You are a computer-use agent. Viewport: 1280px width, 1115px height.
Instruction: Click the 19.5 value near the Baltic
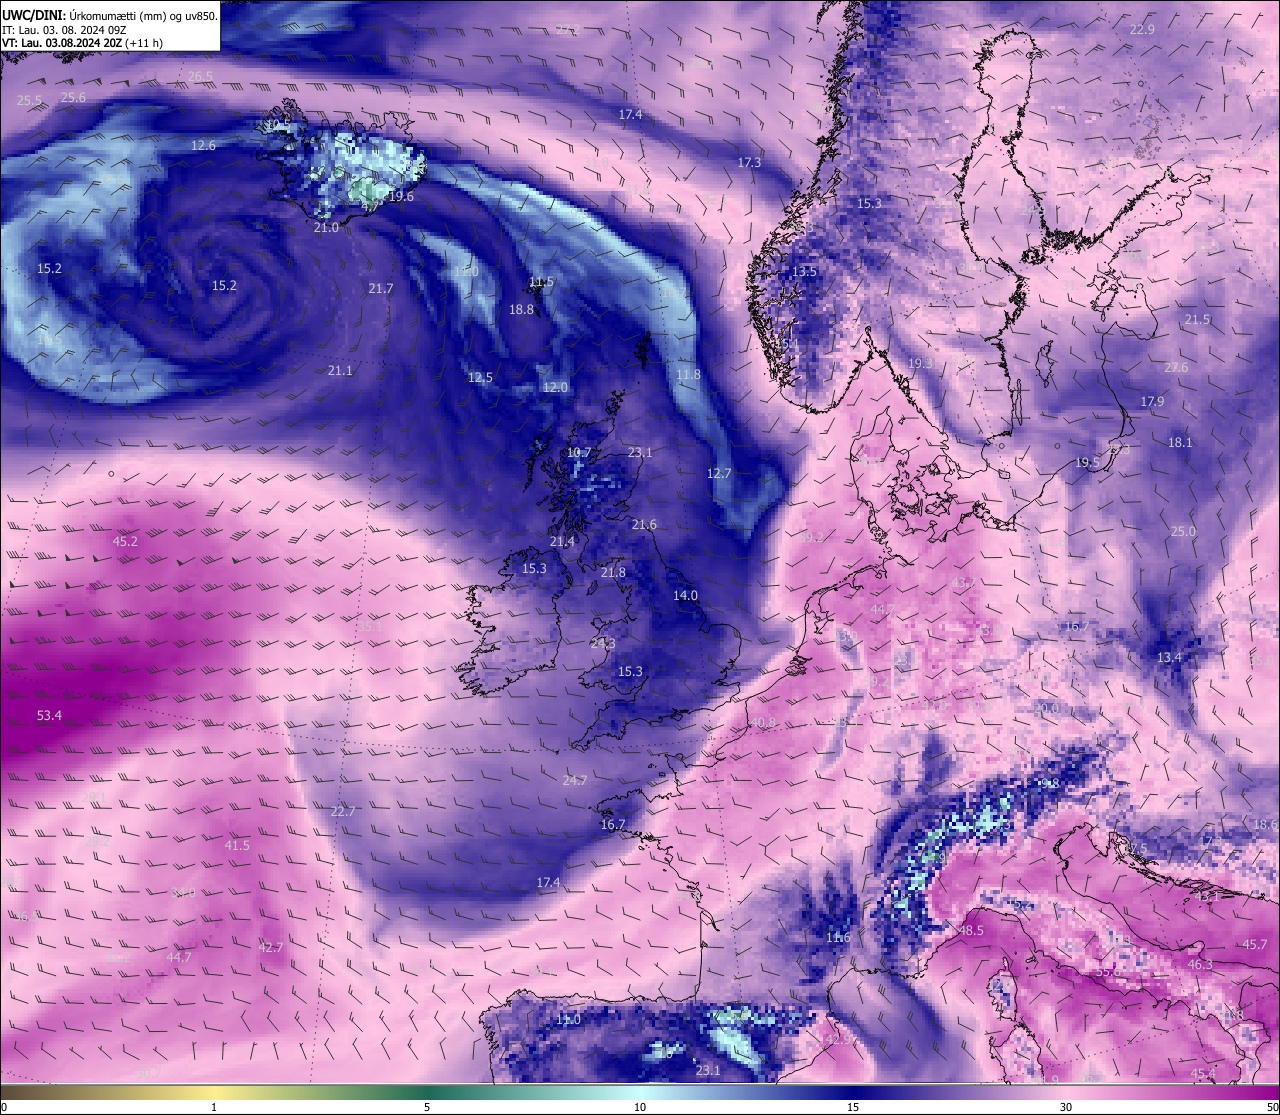point(1087,462)
